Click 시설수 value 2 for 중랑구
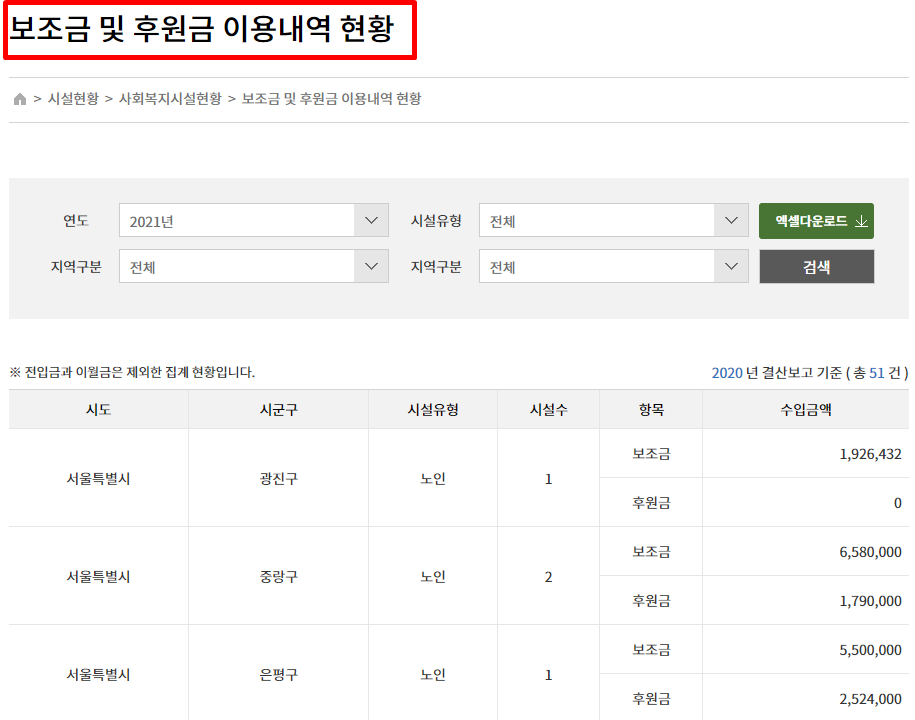 click(x=549, y=577)
